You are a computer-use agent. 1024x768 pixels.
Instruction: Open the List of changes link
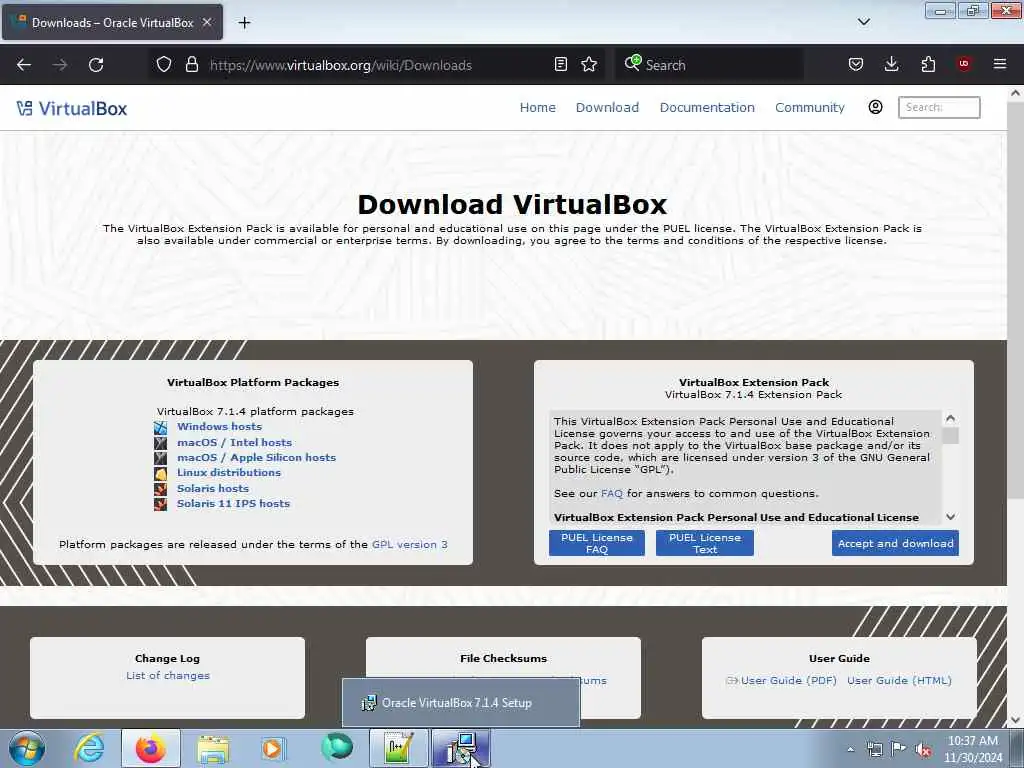pyautogui.click(x=168, y=675)
